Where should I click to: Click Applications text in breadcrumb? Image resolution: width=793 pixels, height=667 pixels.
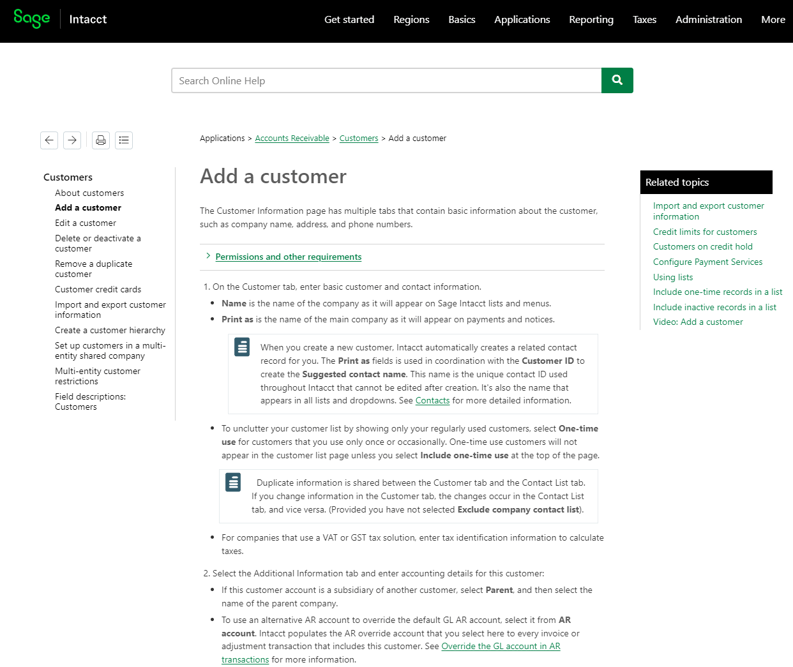pyautogui.click(x=222, y=138)
